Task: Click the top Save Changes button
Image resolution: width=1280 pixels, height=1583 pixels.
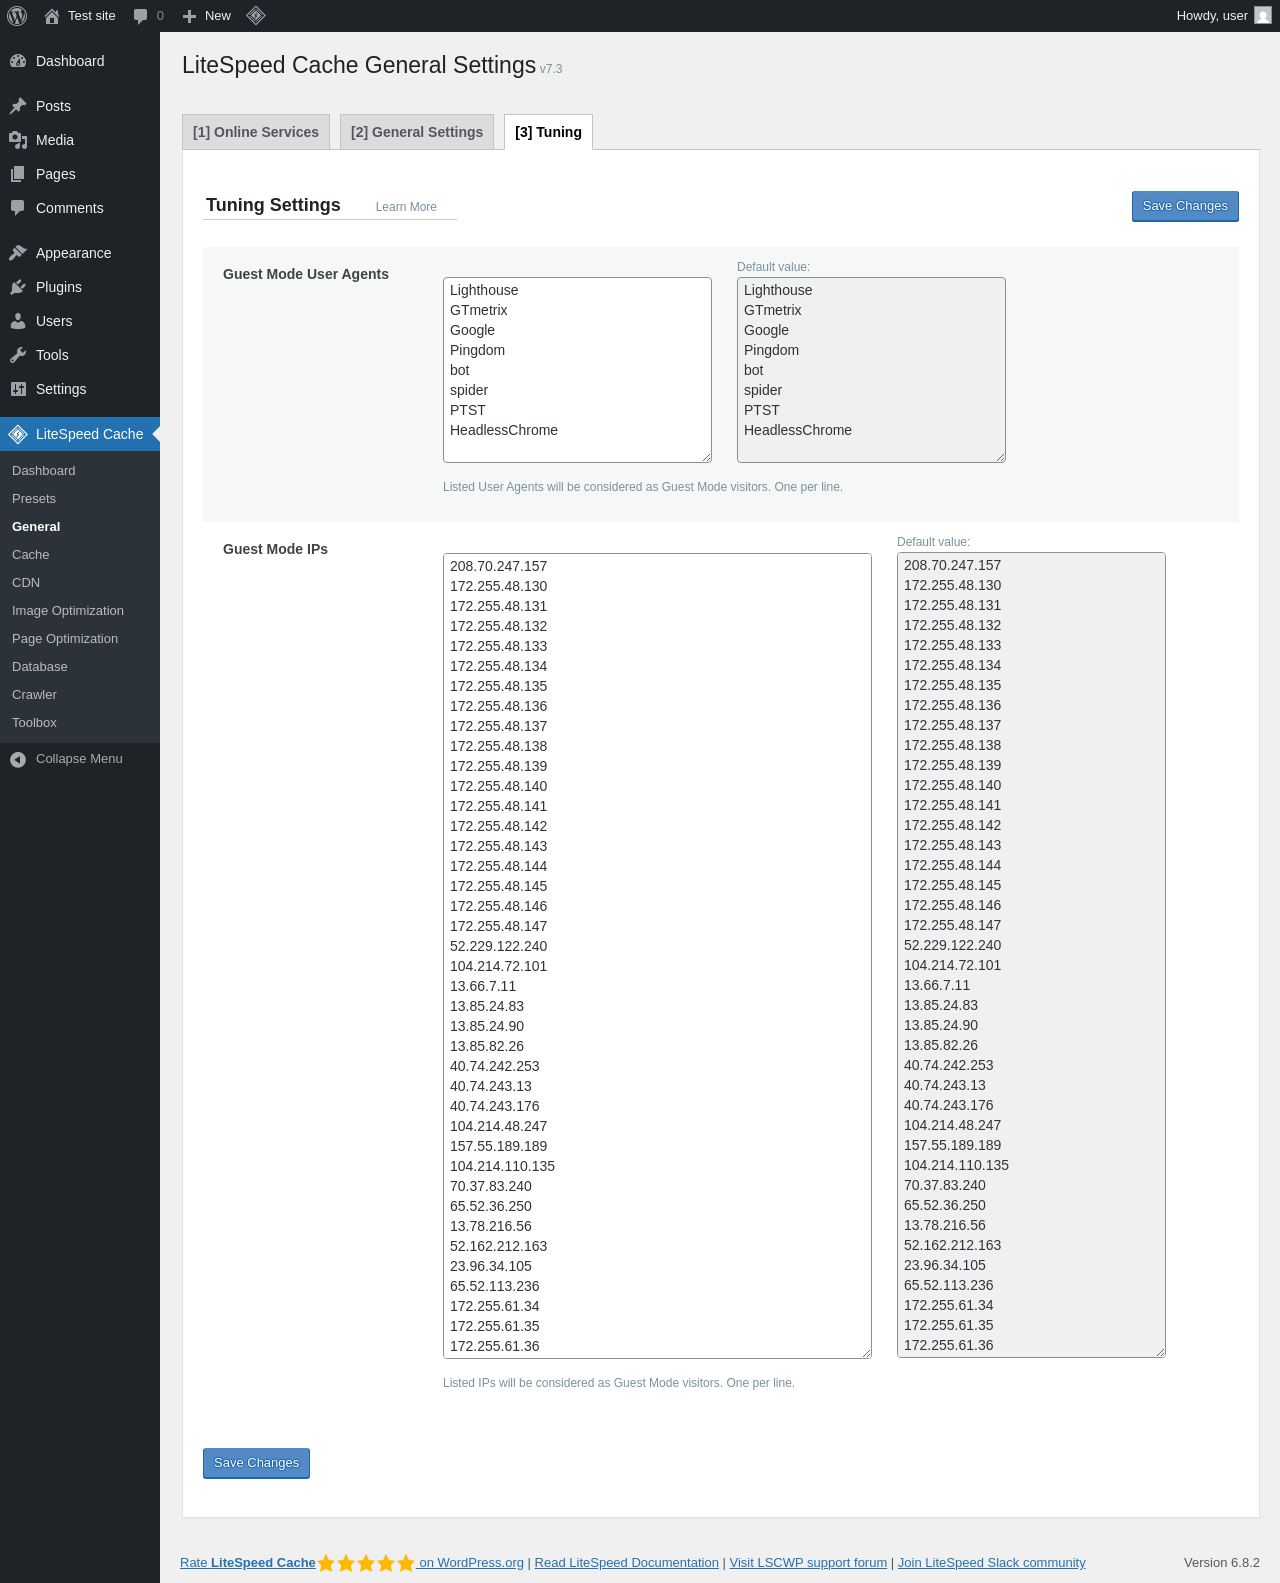Action: coord(1185,206)
